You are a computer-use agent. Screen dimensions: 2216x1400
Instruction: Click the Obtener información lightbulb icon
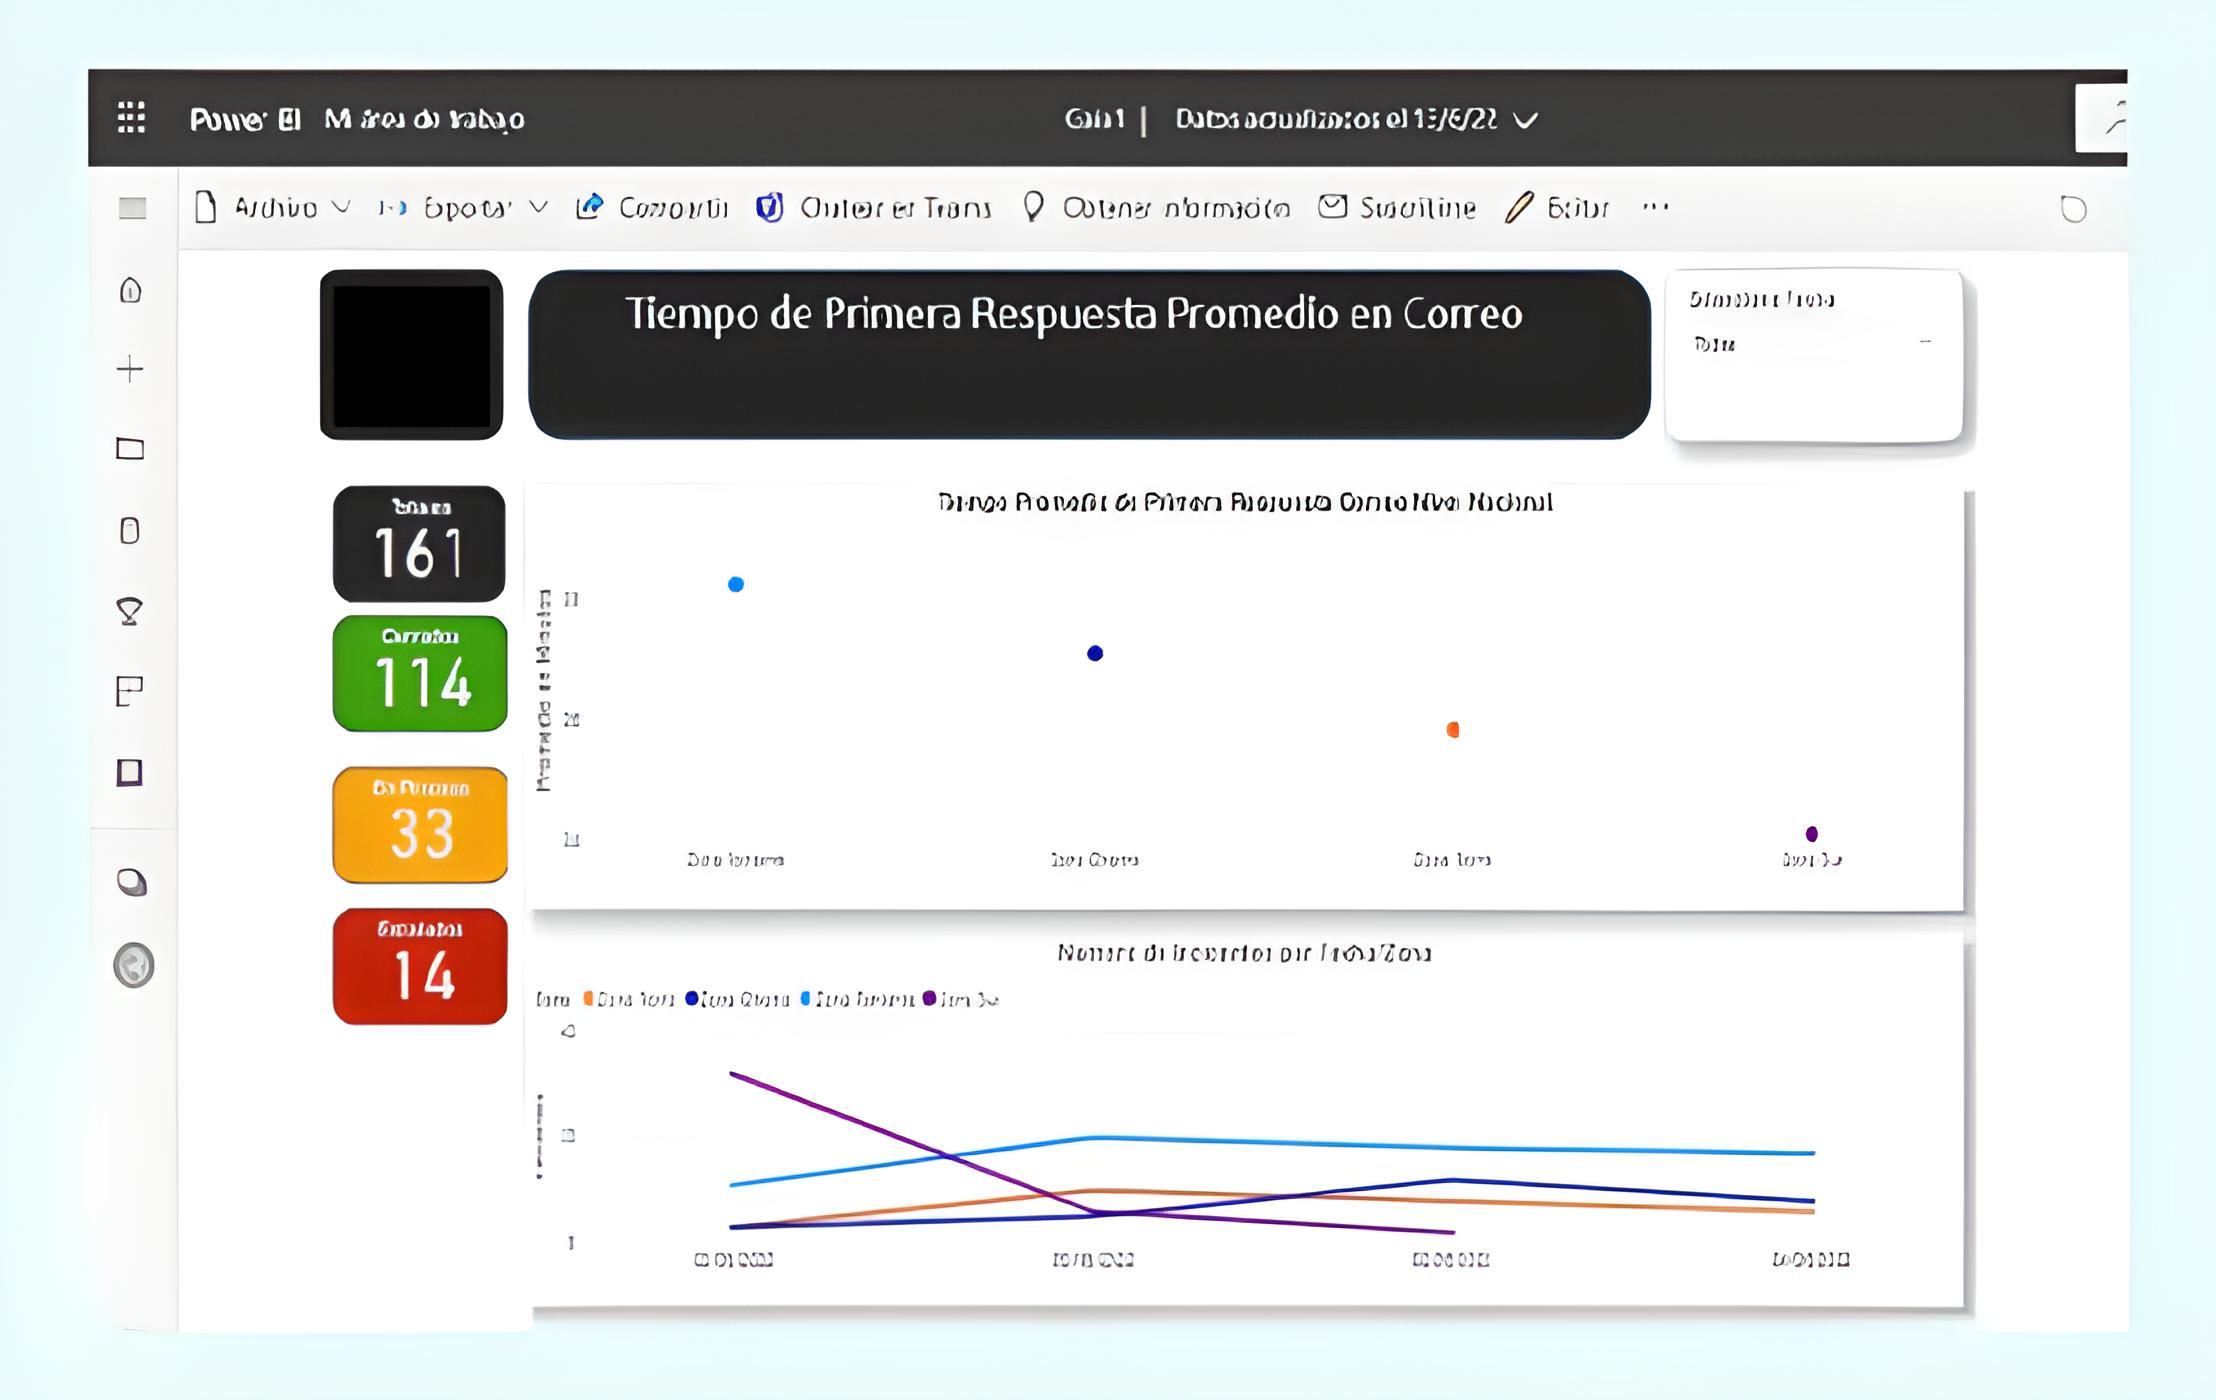1033,207
